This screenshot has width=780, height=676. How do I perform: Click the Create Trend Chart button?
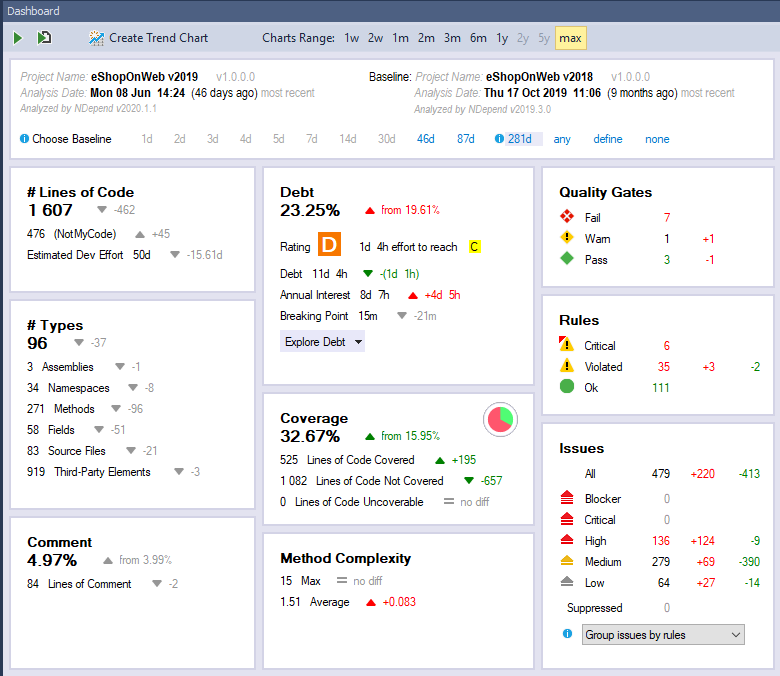(x=148, y=38)
